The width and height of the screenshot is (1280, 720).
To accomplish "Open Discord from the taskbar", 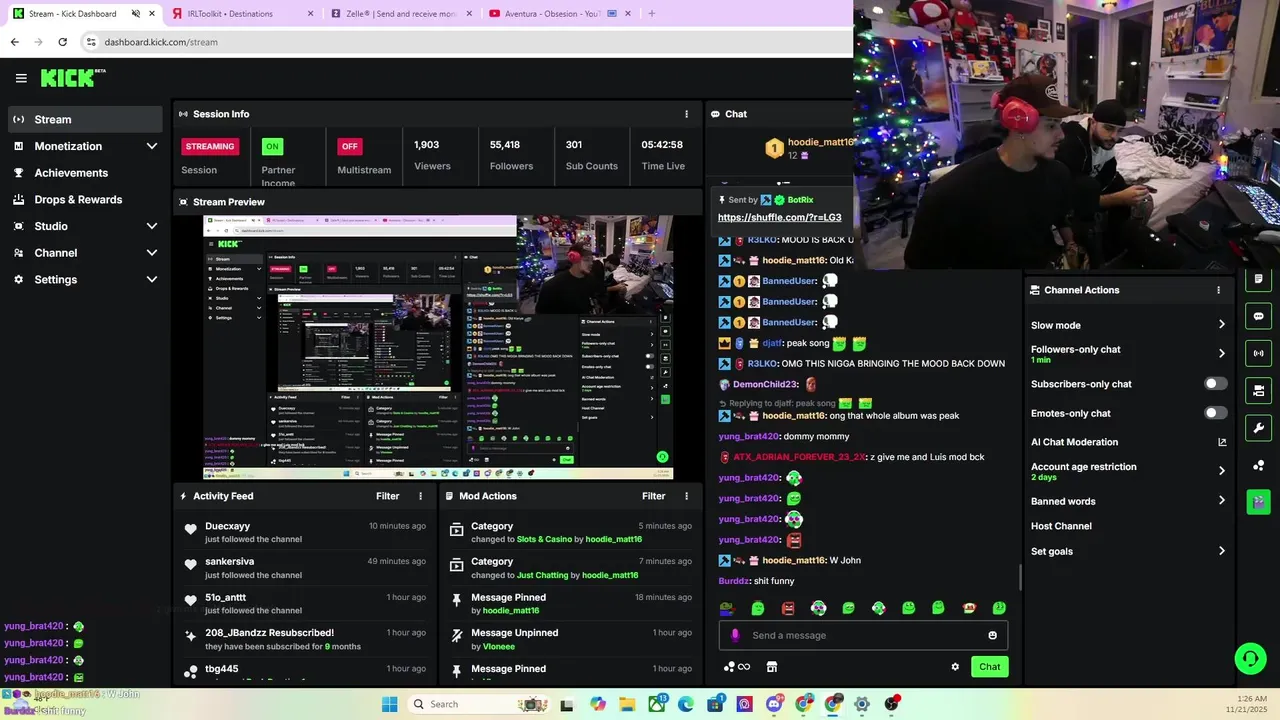I will (774, 704).
